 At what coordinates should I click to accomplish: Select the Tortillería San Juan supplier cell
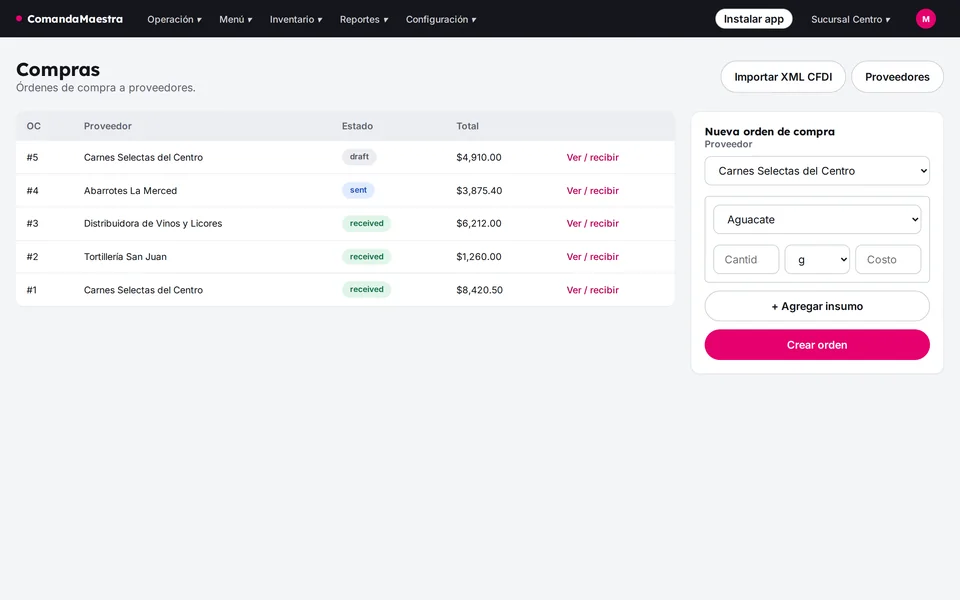pyautogui.click(x=125, y=257)
